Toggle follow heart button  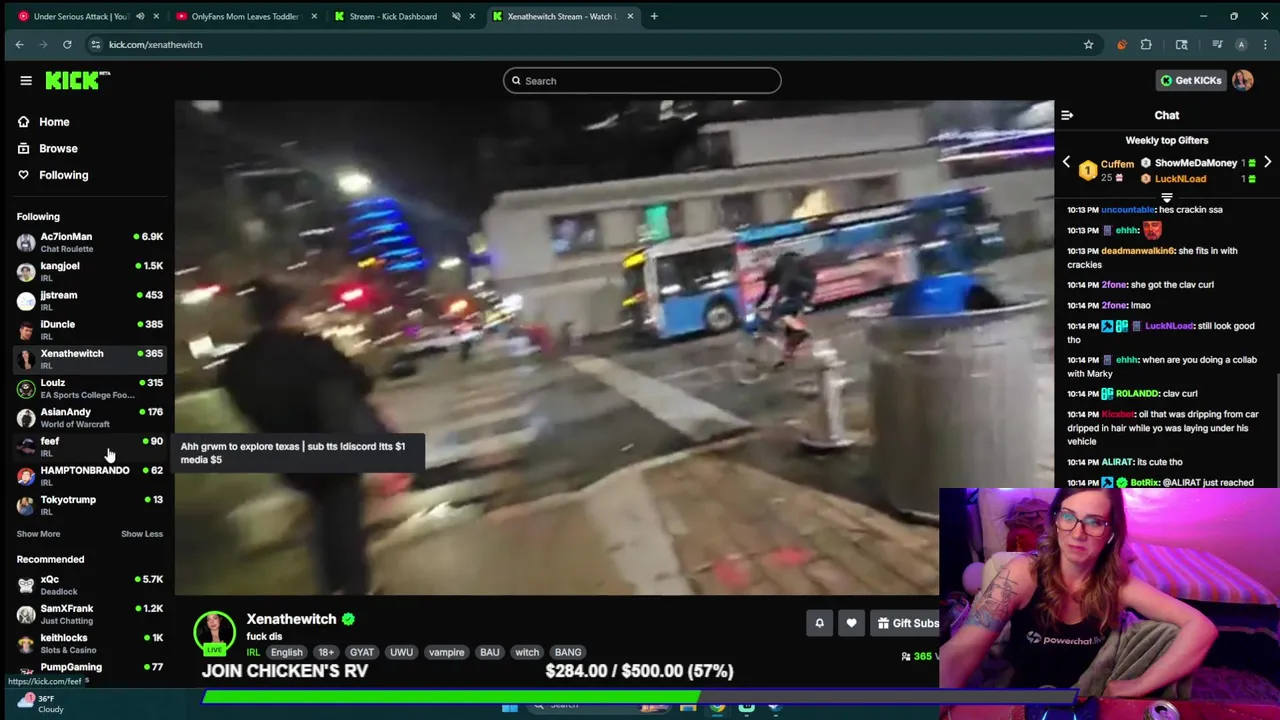[x=851, y=623]
